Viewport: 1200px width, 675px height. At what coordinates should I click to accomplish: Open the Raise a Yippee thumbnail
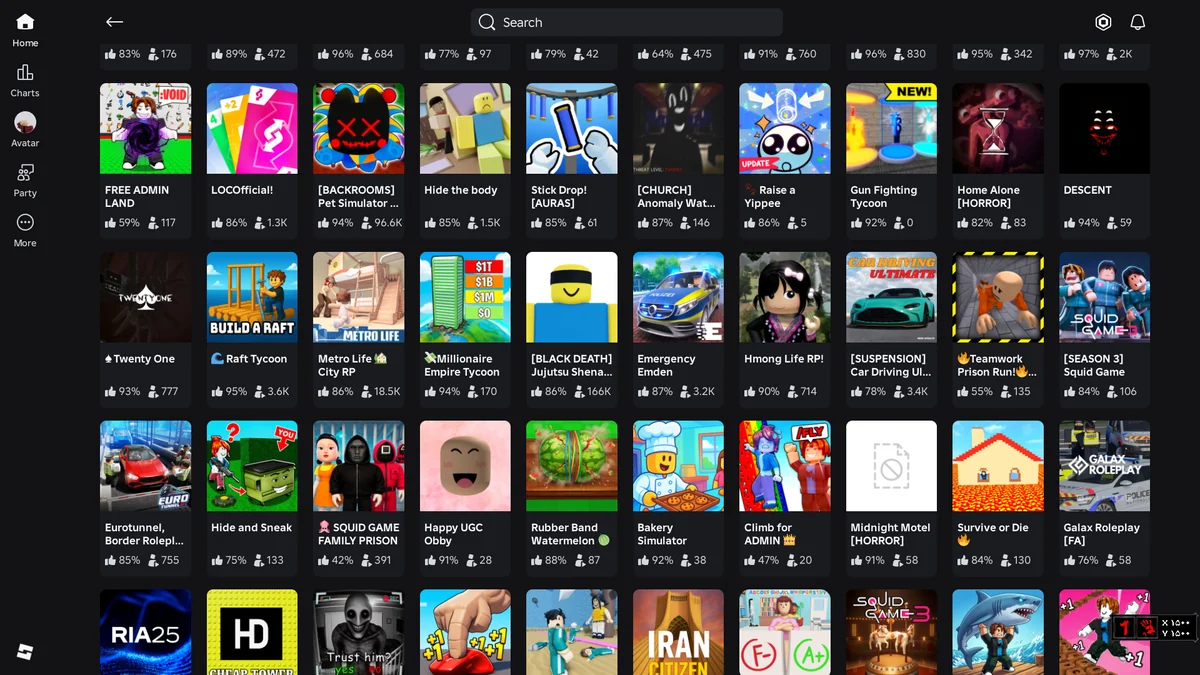[785, 128]
